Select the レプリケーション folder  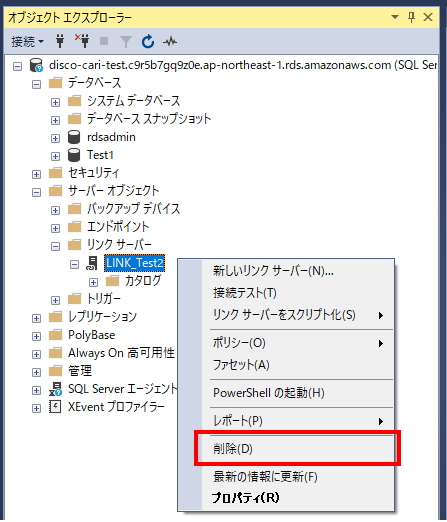pyautogui.click(x=102, y=317)
